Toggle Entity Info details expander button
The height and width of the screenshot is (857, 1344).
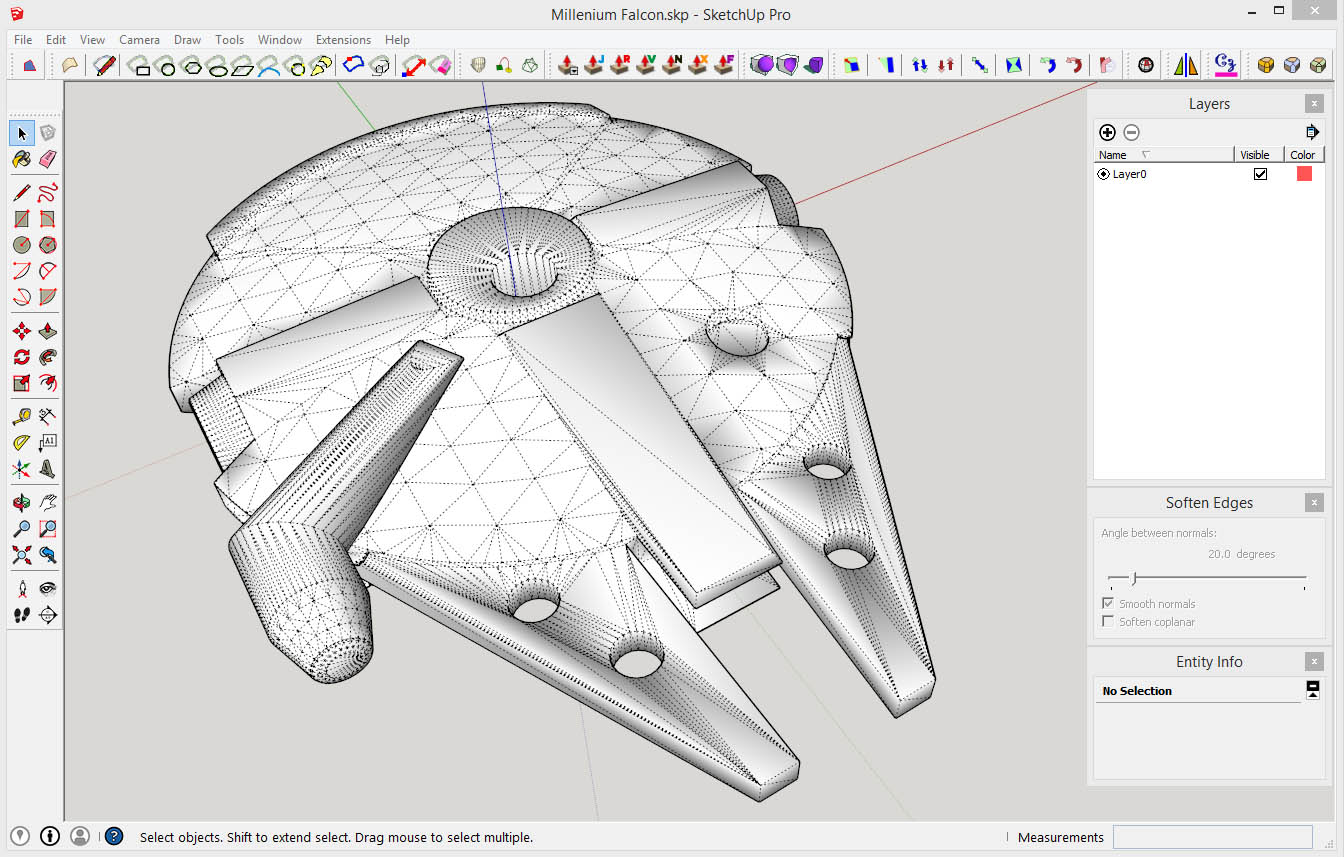point(1313,689)
